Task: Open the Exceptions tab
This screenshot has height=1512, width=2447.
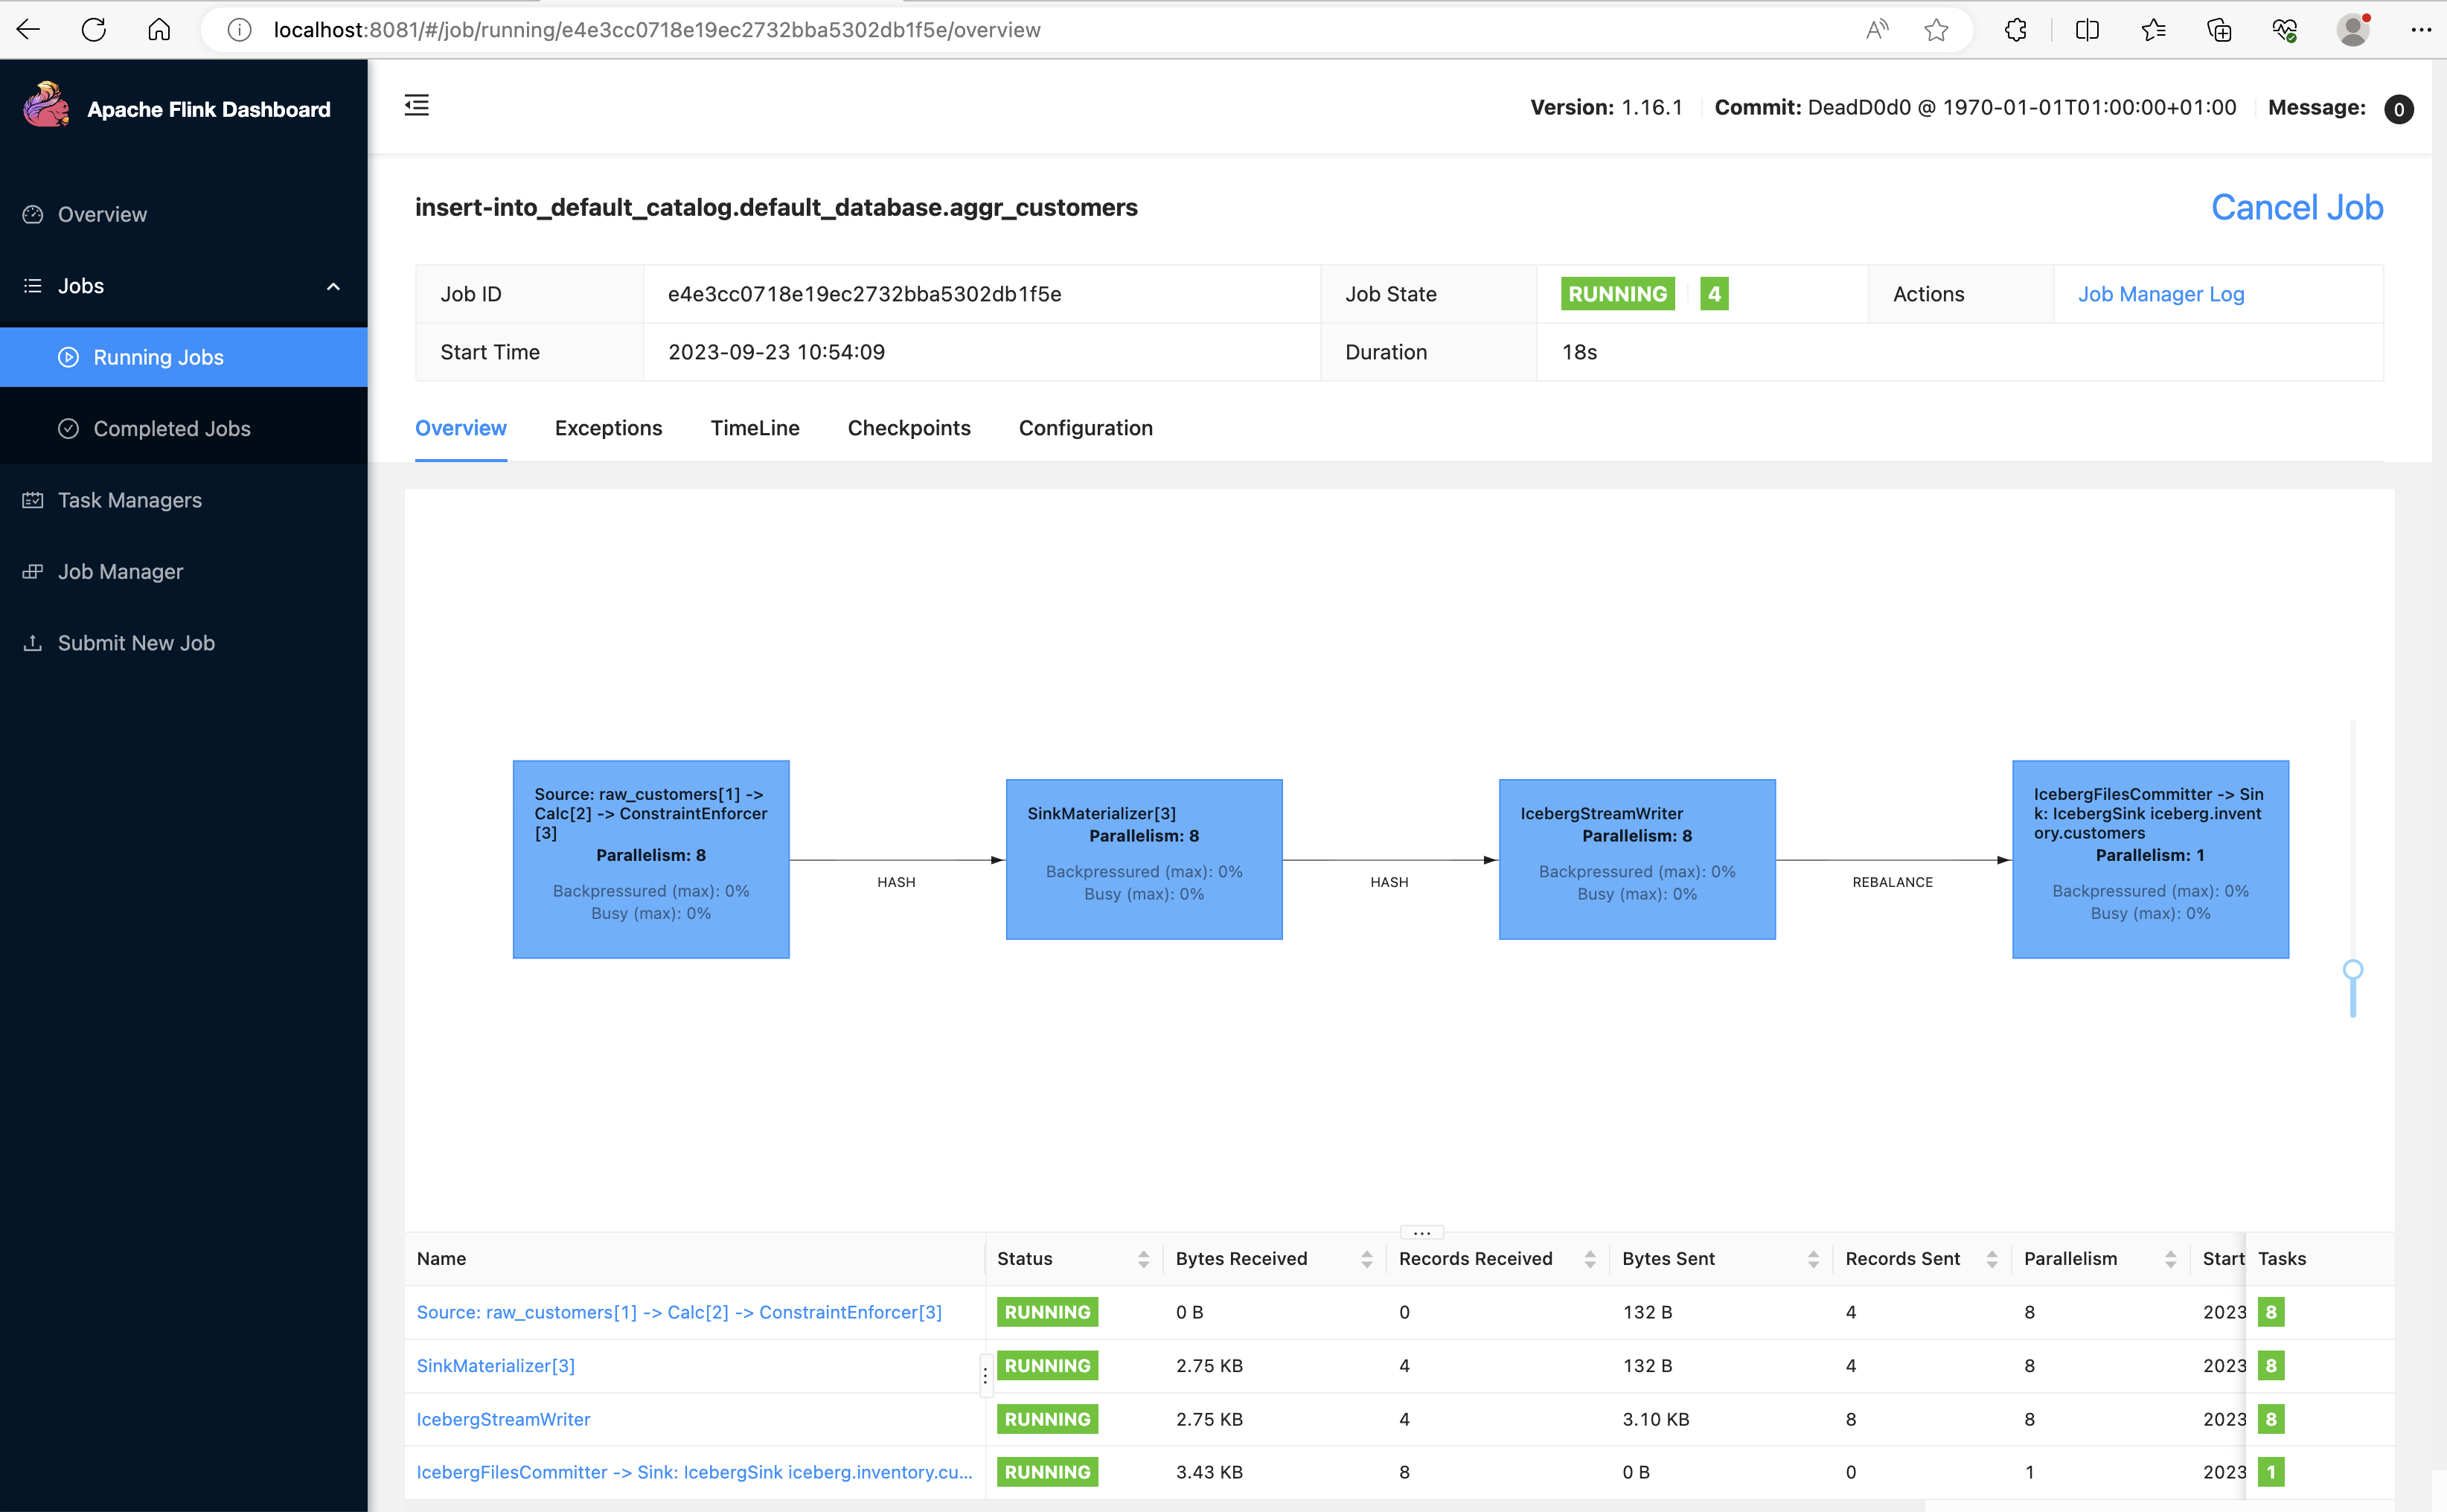Action: (608, 428)
